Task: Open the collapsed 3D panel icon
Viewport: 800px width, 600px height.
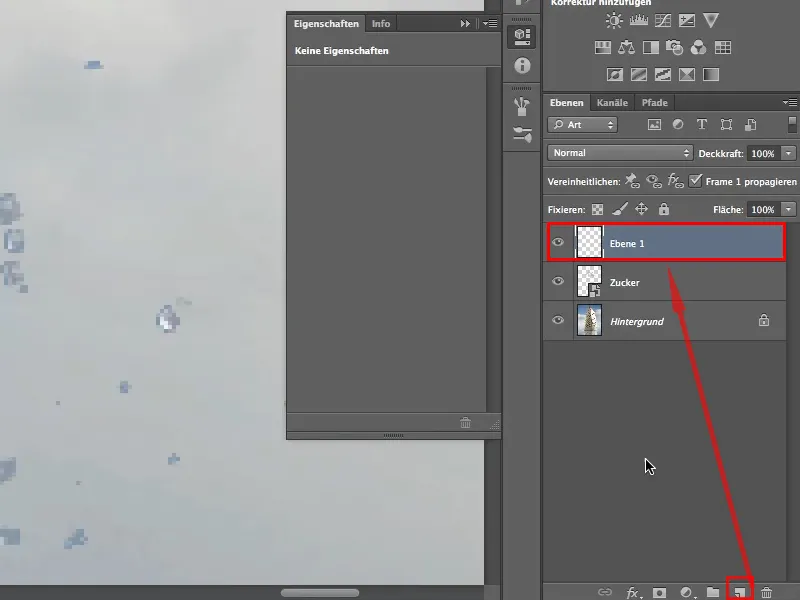Action: (x=521, y=37)
